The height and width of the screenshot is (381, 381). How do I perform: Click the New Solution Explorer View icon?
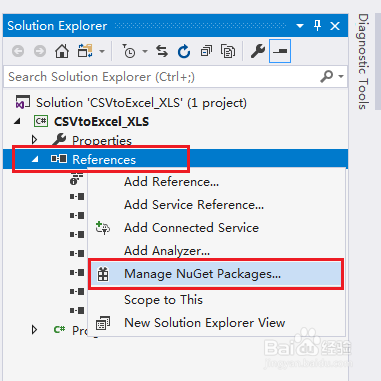click(x=103, y=323)
